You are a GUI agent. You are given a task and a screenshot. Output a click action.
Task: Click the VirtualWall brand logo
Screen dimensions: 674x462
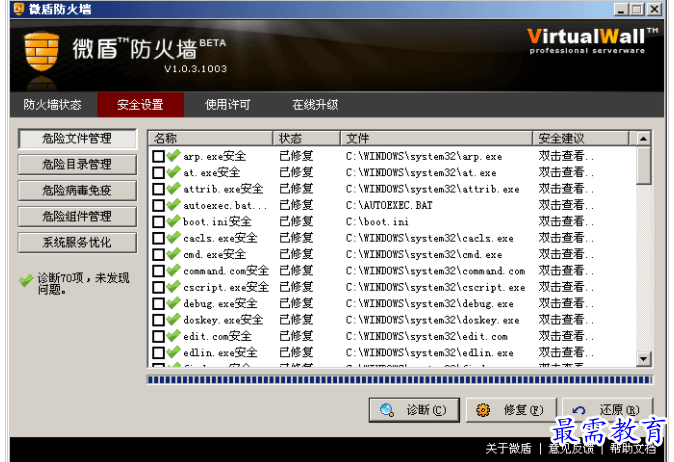pyautogui.click(x=592, y=41)
